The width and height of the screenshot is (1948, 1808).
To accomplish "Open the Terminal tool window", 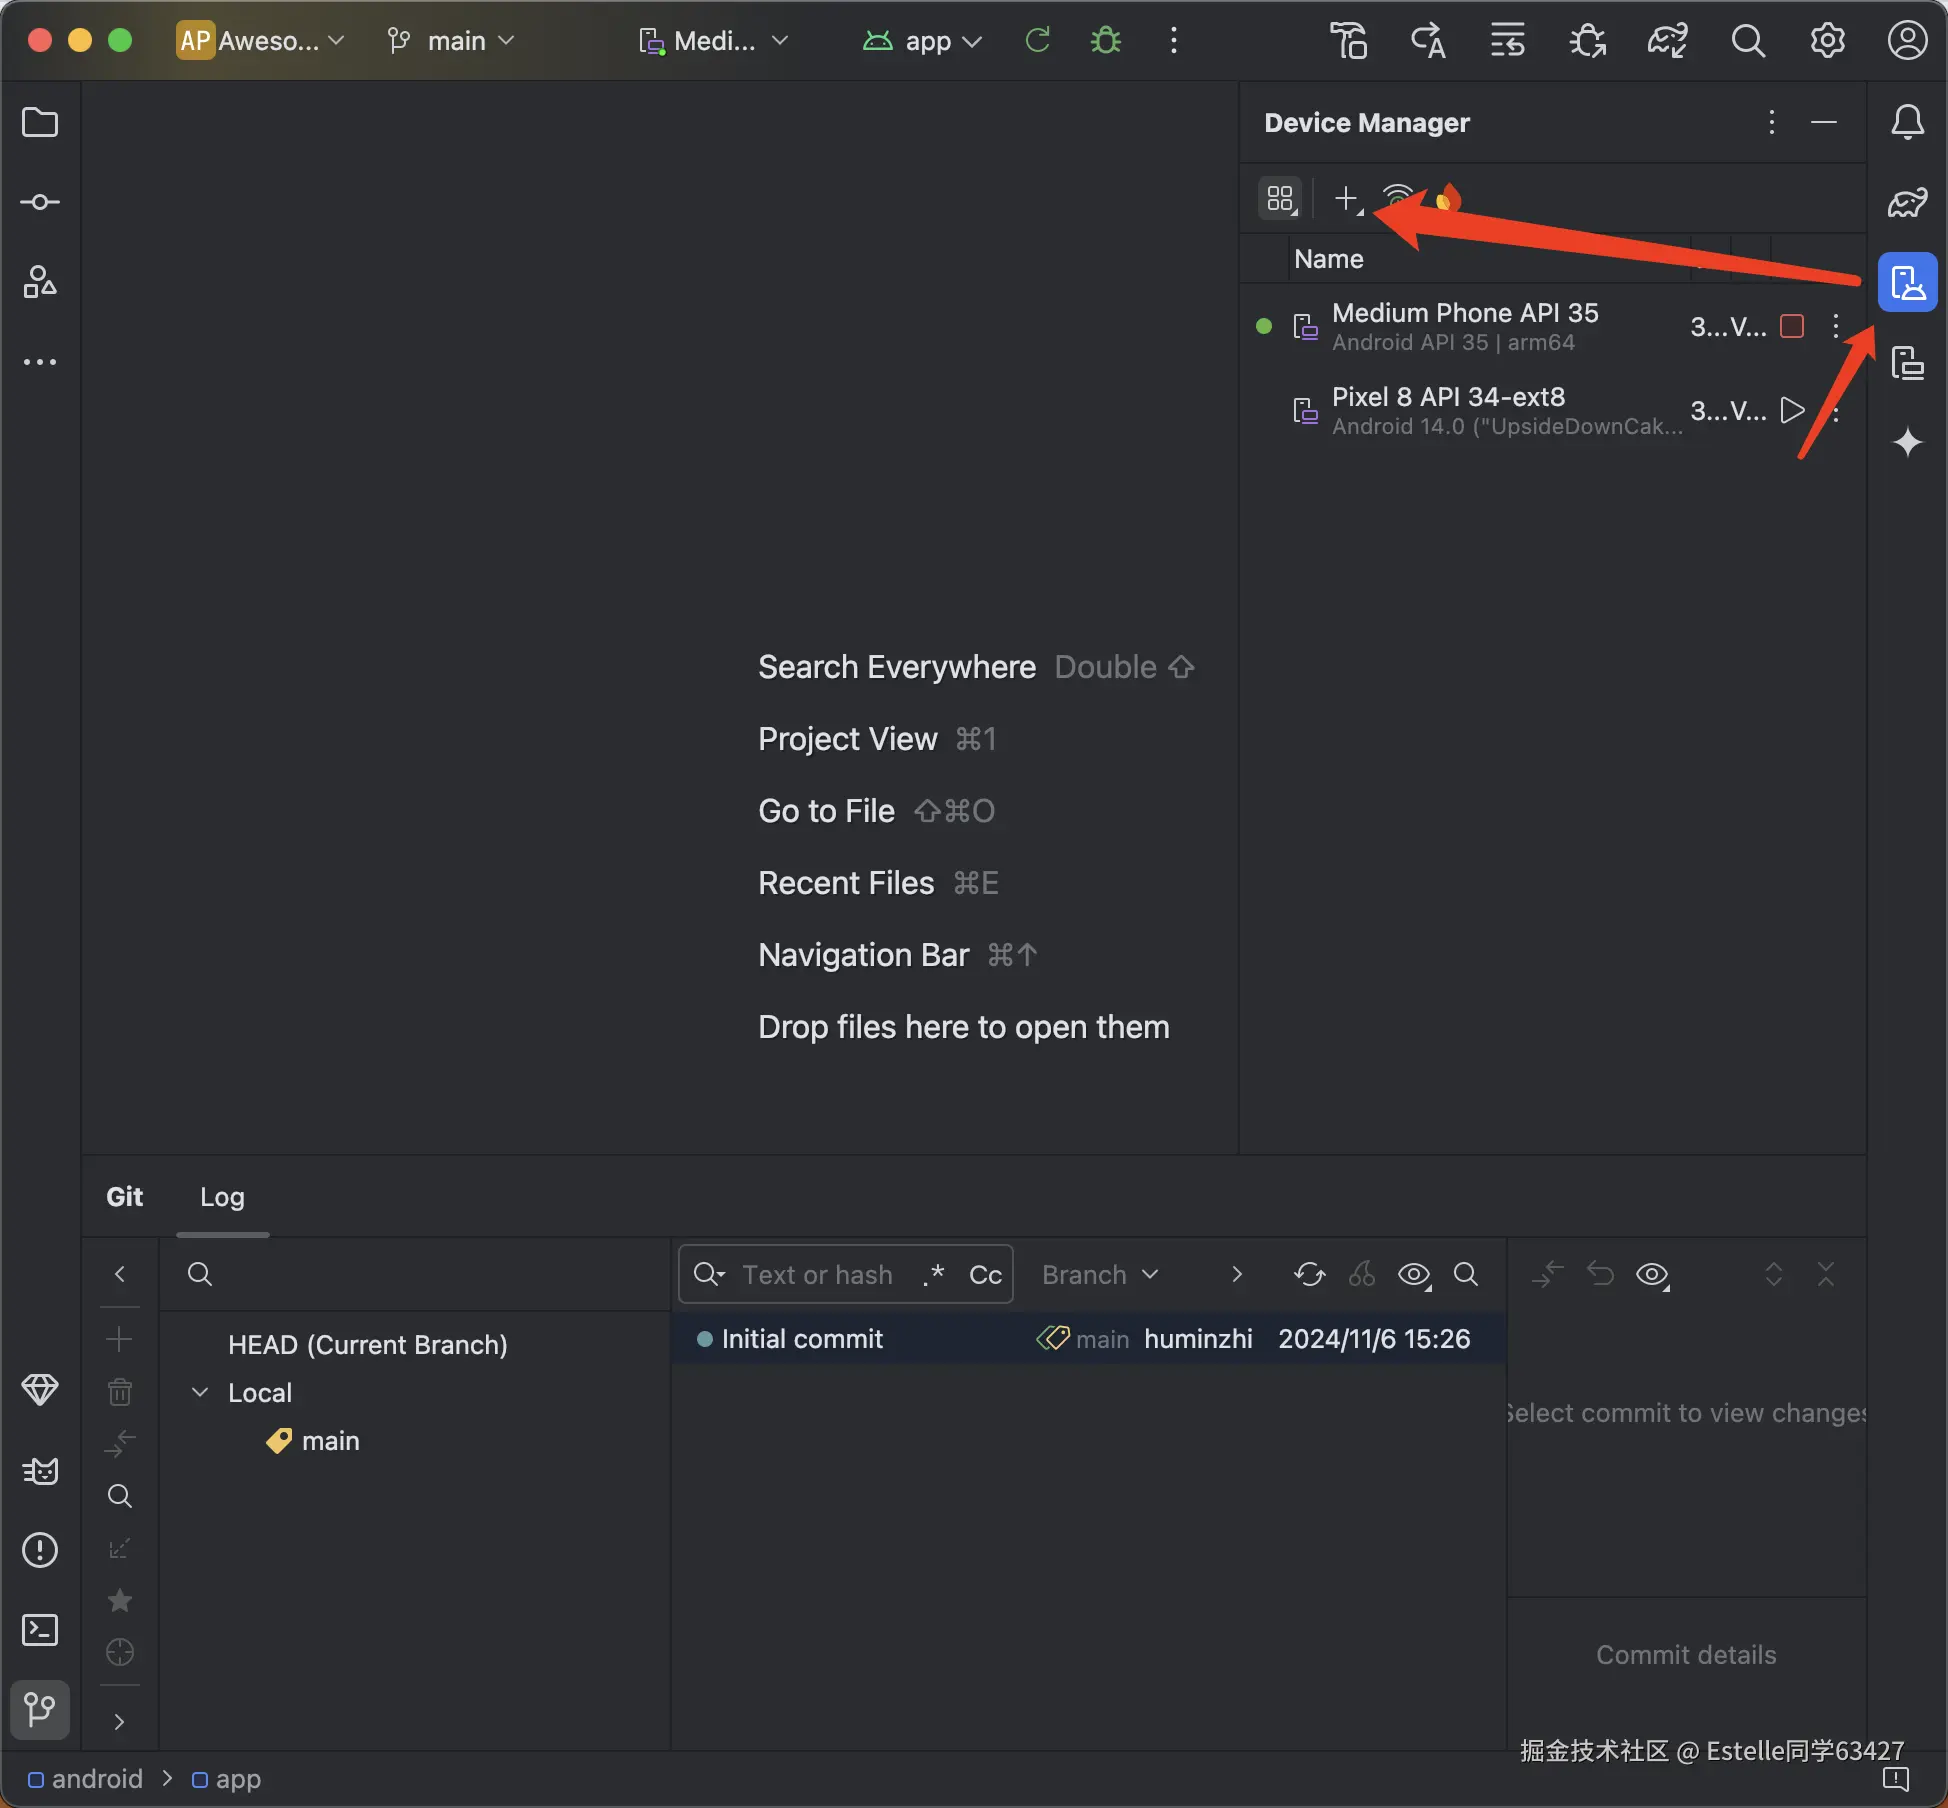I will pos(40,1631).
